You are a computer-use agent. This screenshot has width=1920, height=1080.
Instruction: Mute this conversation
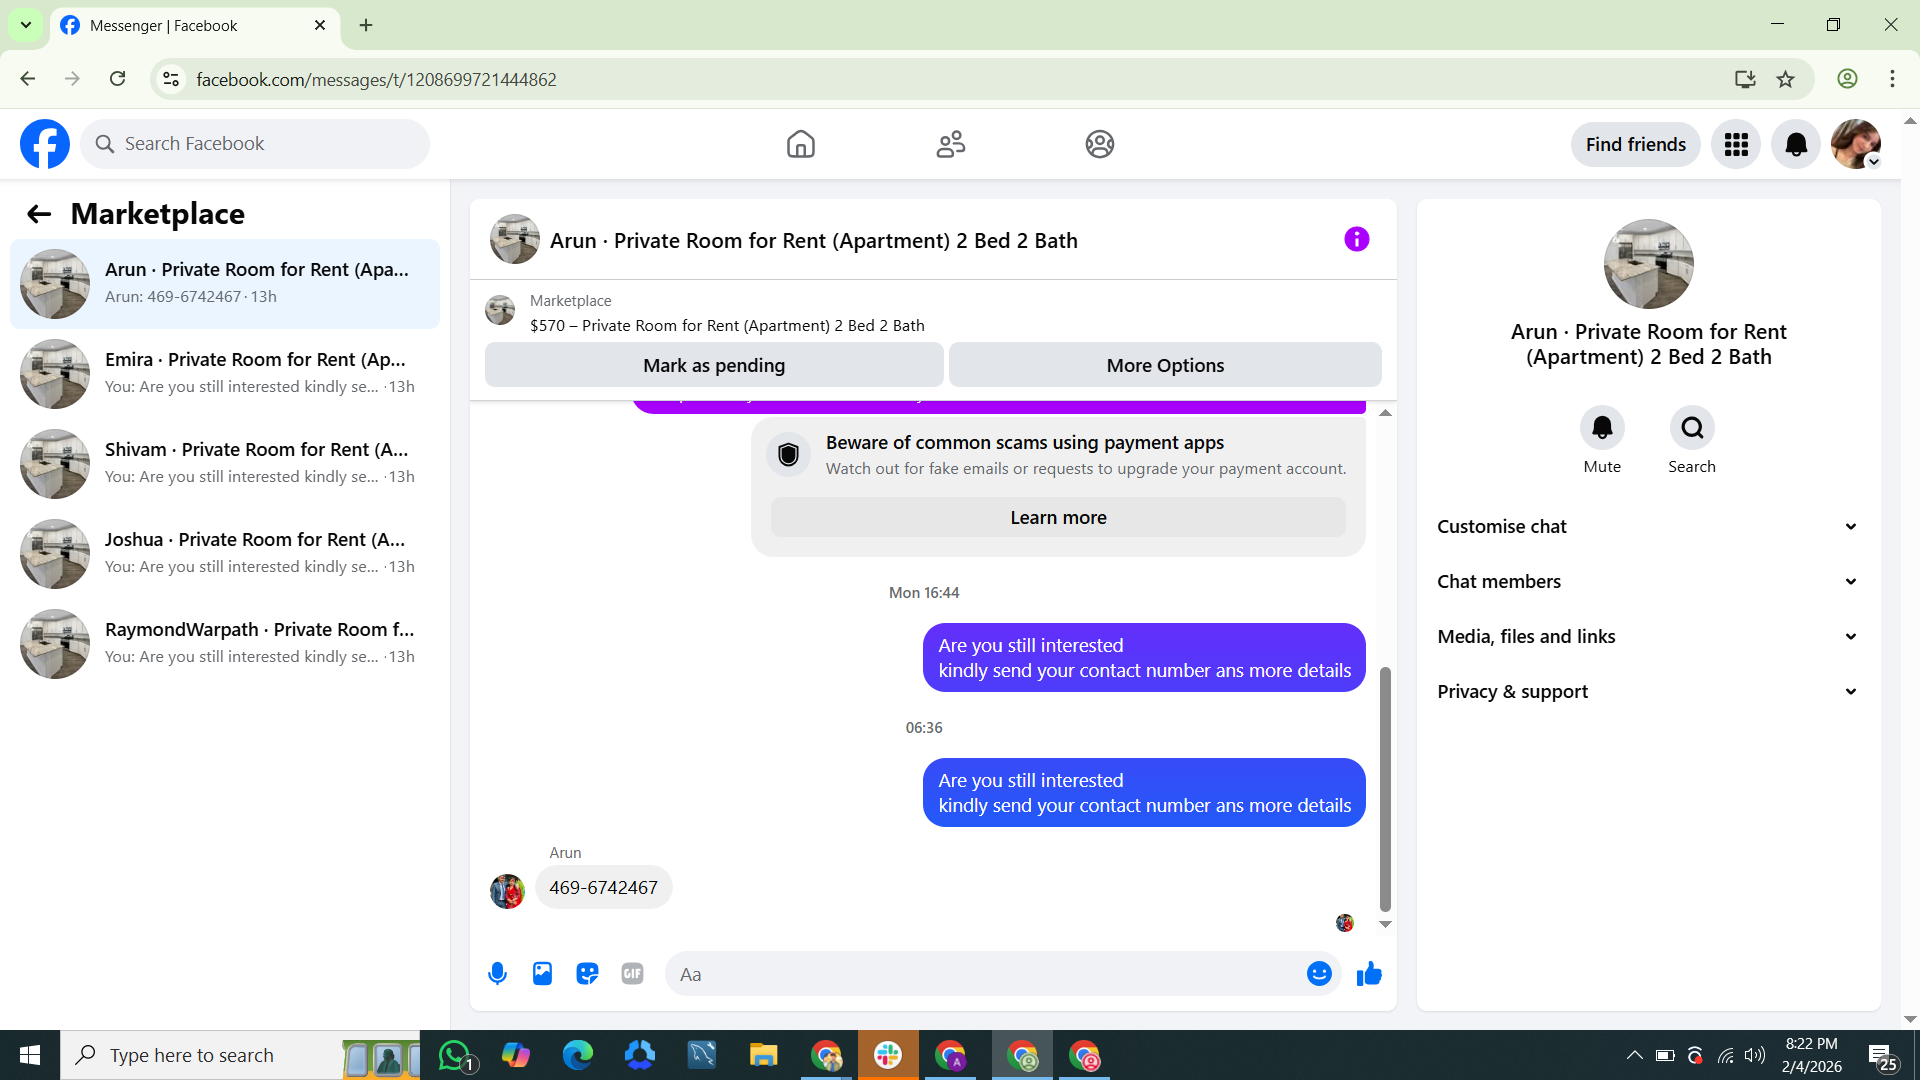coord(1602,428)
